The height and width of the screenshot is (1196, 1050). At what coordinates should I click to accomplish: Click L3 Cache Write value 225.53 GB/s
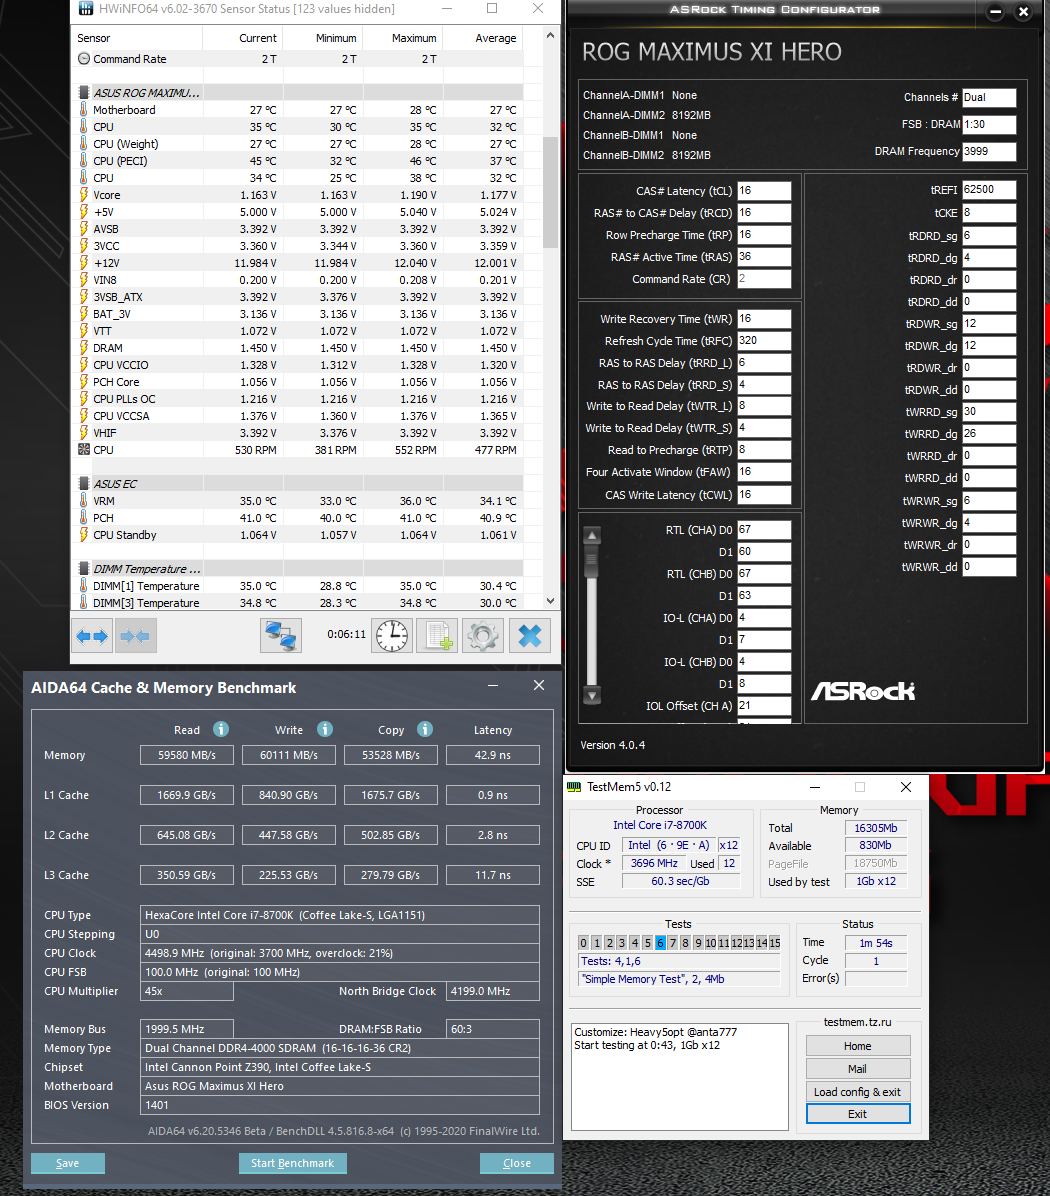point(288,875)
